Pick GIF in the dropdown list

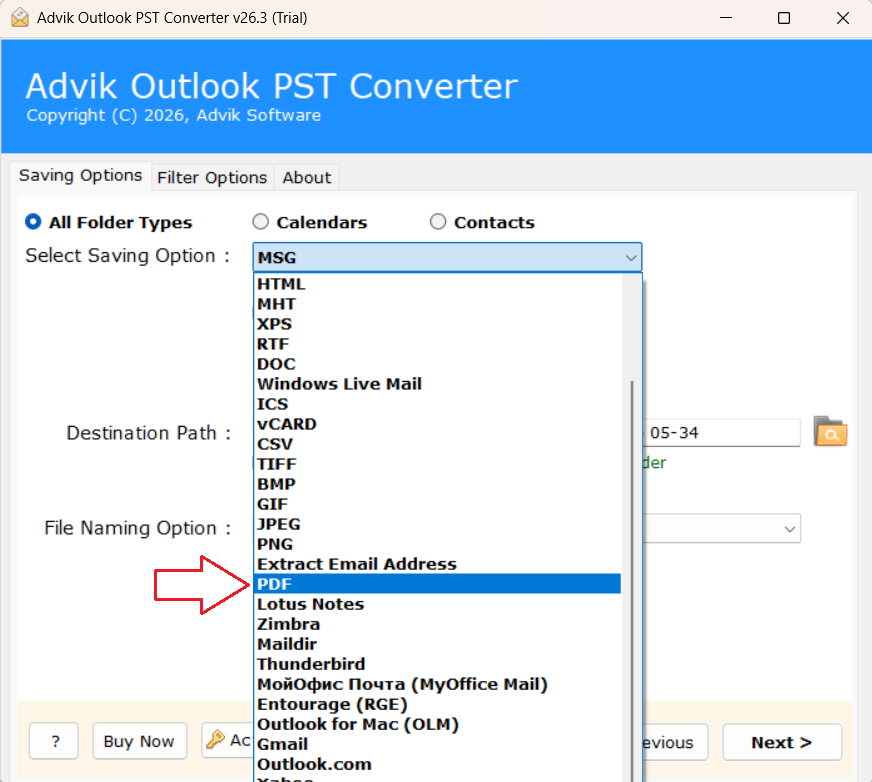437,504
